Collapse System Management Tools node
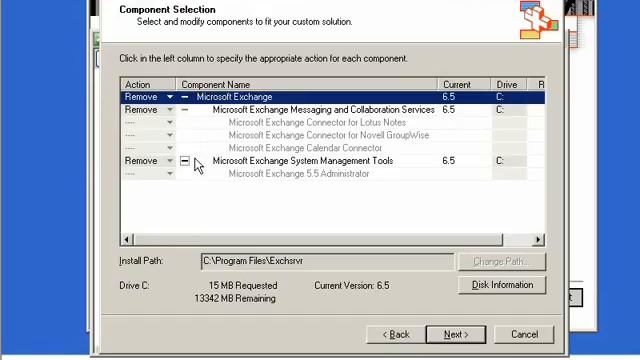The image size is (640, 360). coord(185,161)
